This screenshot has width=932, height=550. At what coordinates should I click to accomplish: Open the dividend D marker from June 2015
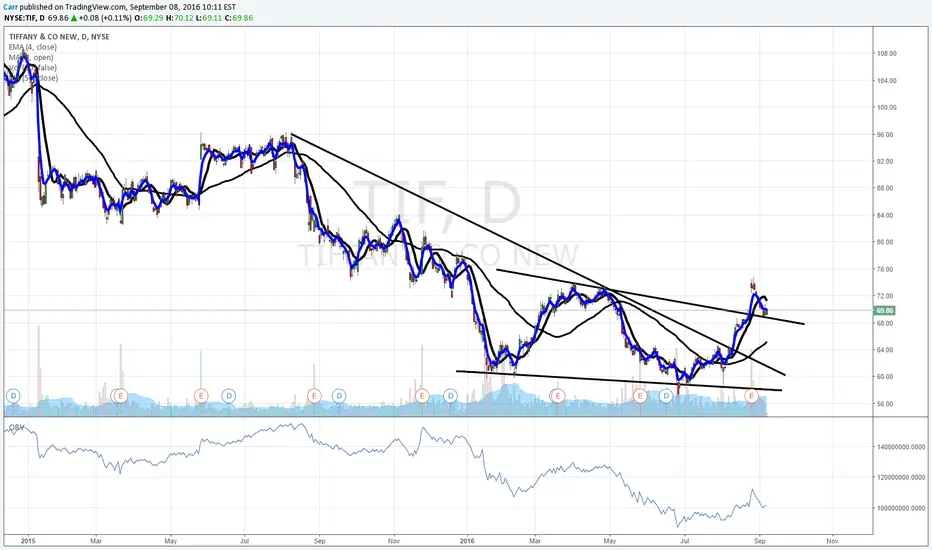[229, 395]
